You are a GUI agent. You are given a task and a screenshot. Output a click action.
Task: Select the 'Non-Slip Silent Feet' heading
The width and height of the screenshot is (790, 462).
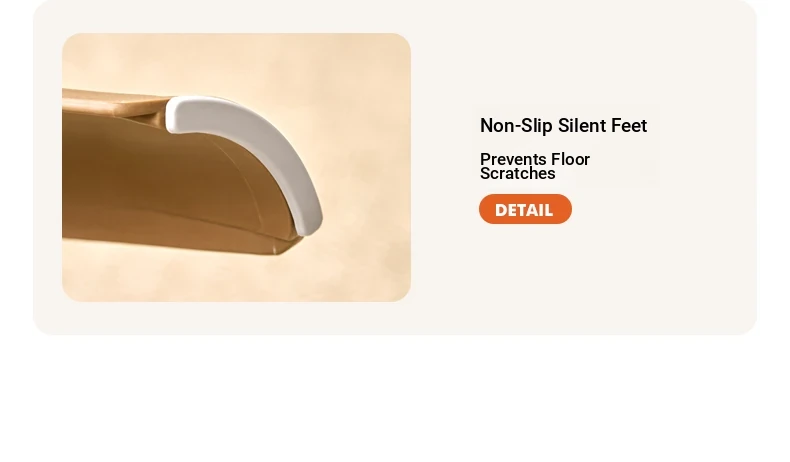[563, 125]
